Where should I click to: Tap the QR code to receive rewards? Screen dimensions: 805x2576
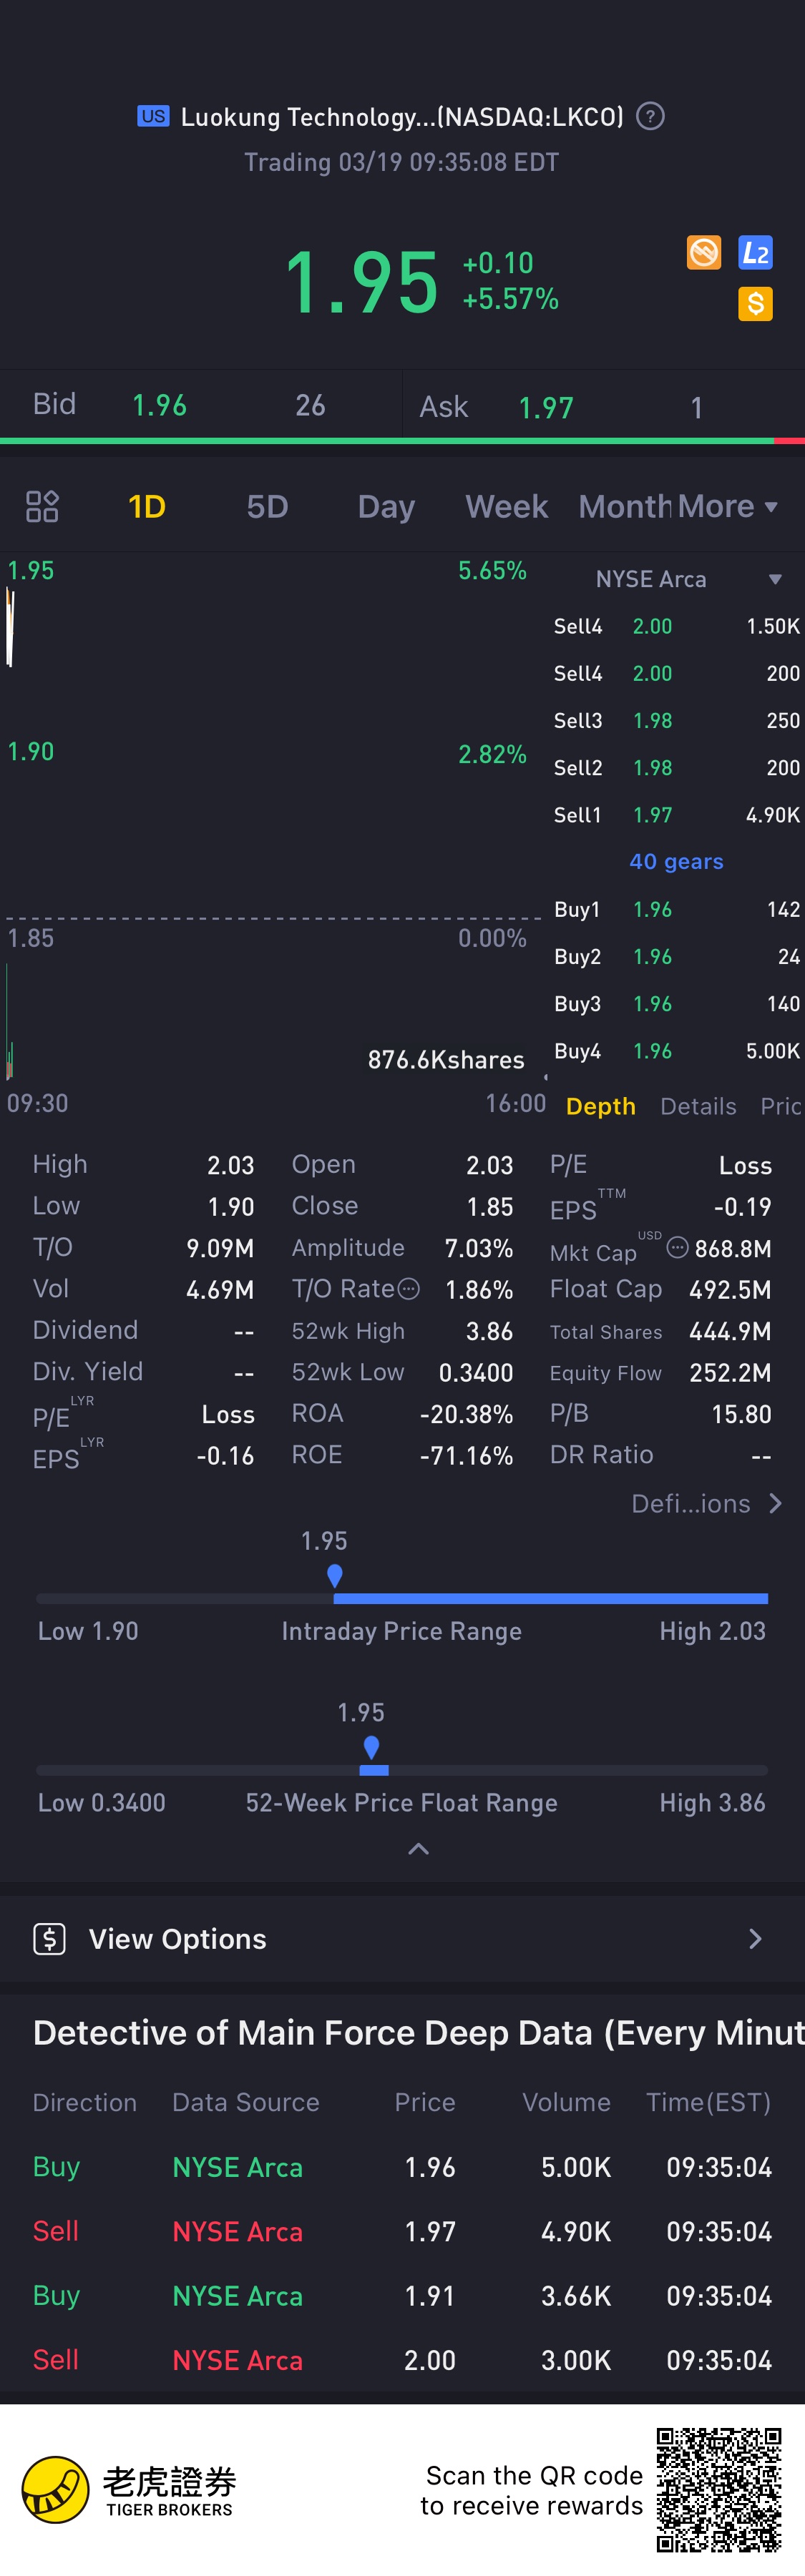[x=718, y=2489]
